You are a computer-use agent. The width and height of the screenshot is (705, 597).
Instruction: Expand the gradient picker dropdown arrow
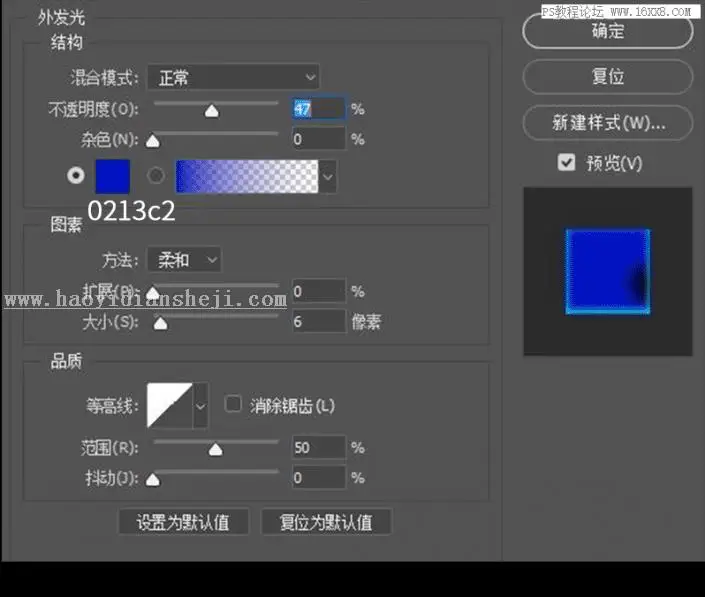(x=328, y=177)
